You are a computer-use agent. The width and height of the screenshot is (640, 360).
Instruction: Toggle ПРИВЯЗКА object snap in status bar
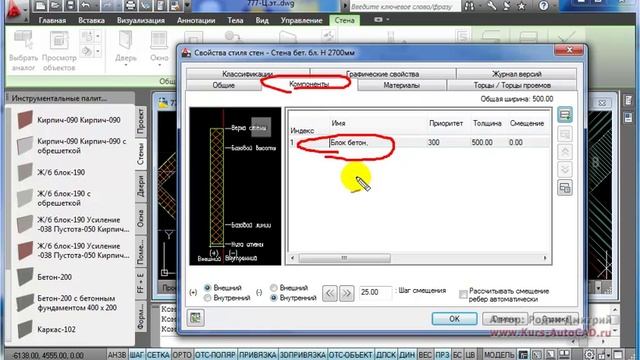tap(258, 355)
